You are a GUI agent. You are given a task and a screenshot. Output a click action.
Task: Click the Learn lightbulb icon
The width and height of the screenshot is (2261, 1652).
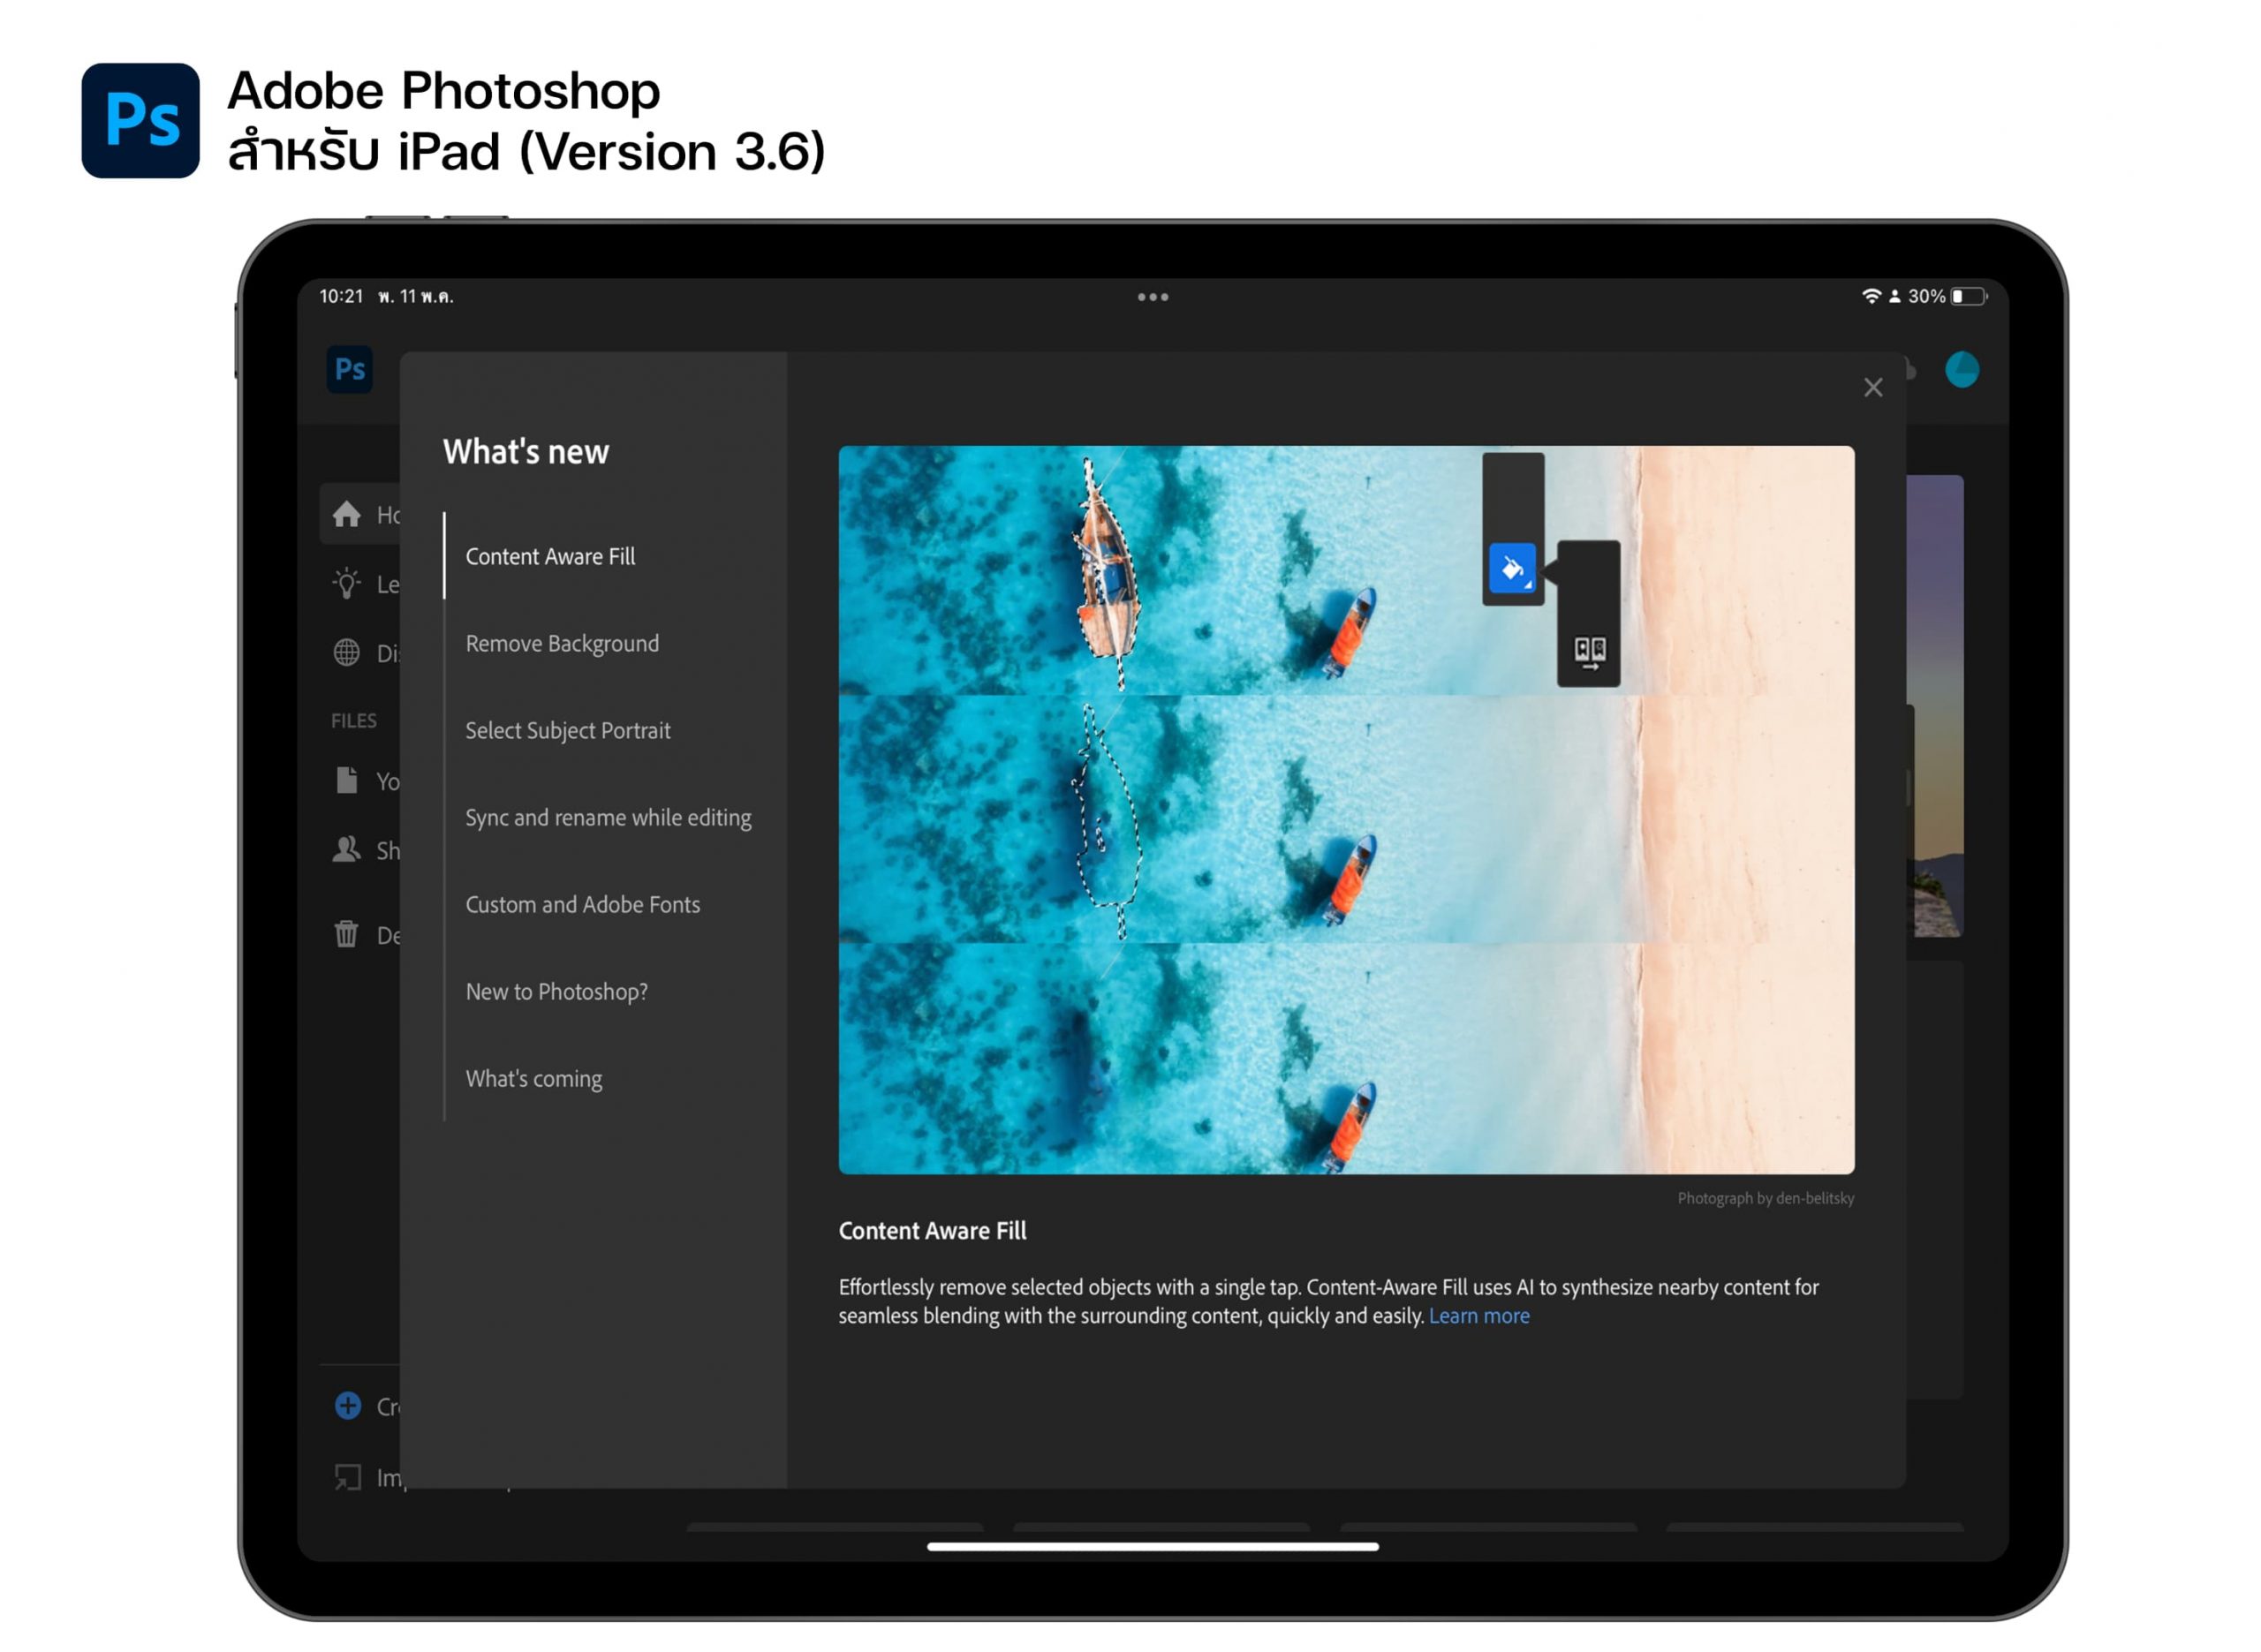pyautogui.click(x=346, y=583)
